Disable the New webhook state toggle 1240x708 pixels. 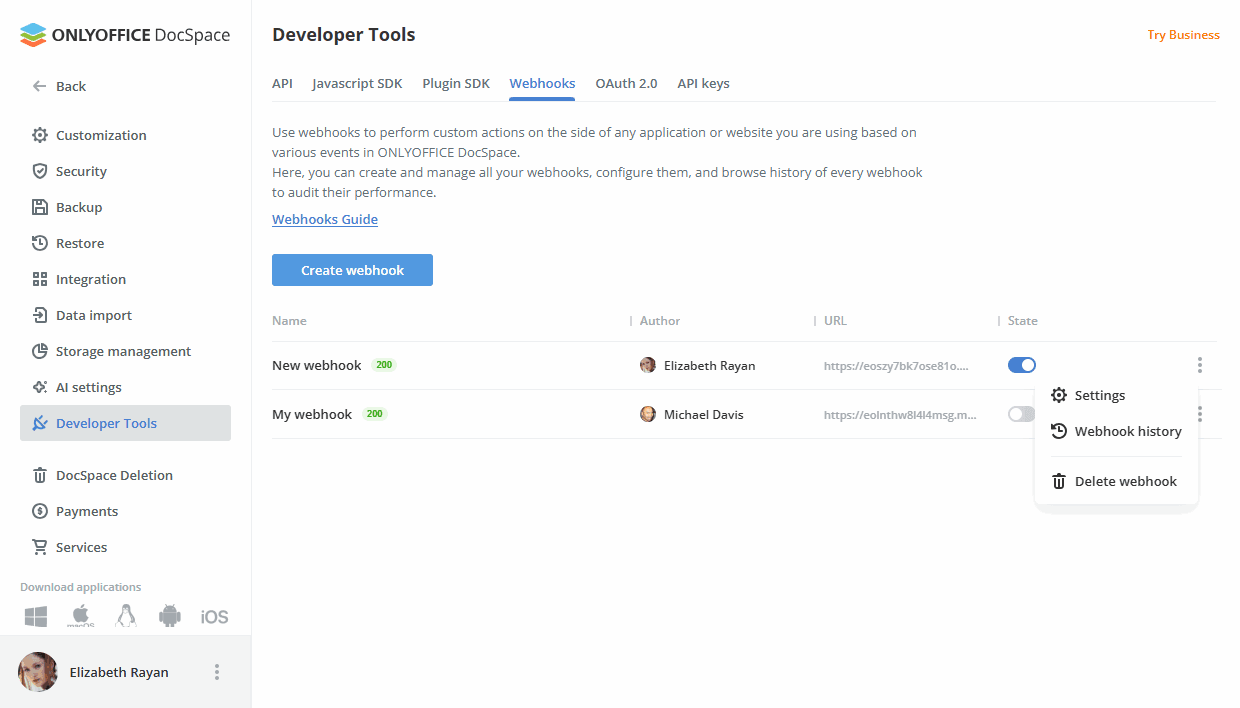(x=1021, y=365)
